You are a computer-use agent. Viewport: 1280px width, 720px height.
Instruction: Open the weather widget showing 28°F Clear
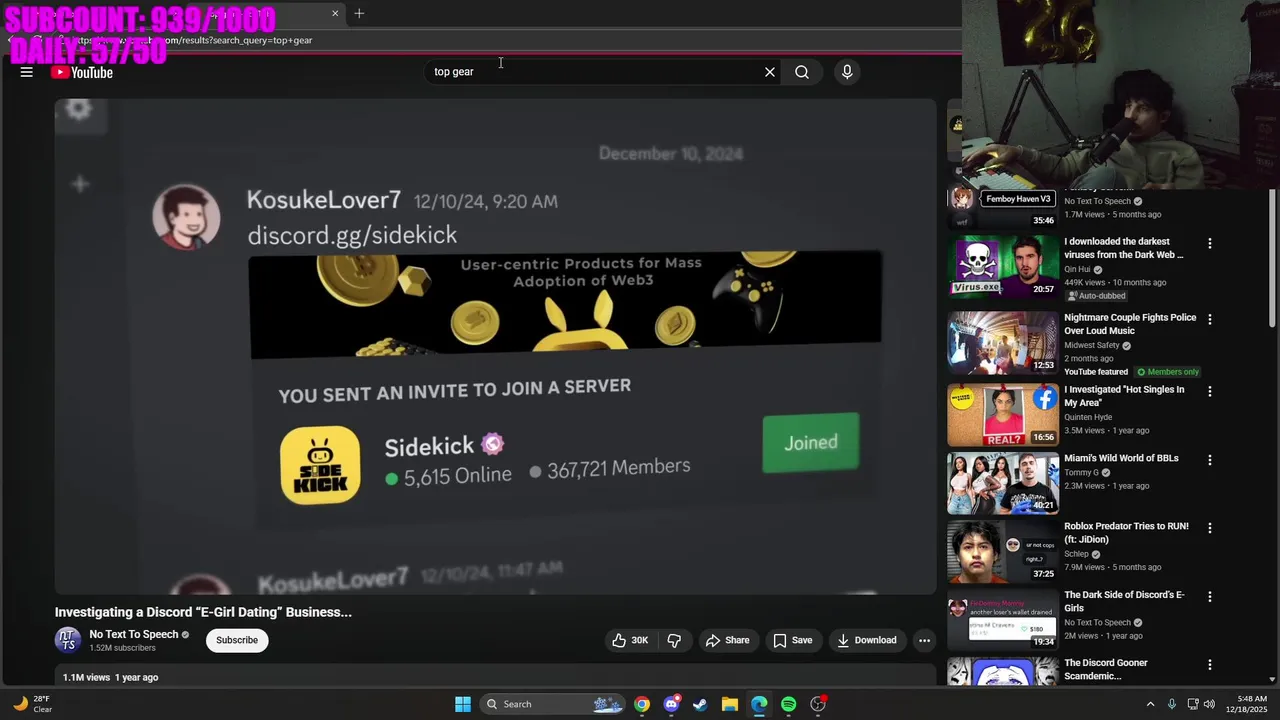pyautogui.click(x=32, y=704)
